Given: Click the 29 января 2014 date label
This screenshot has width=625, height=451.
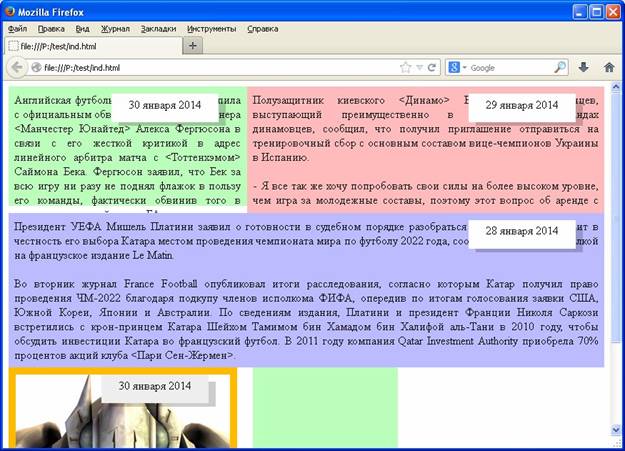Looking at the screenshot, I should [x=521, y=105].
